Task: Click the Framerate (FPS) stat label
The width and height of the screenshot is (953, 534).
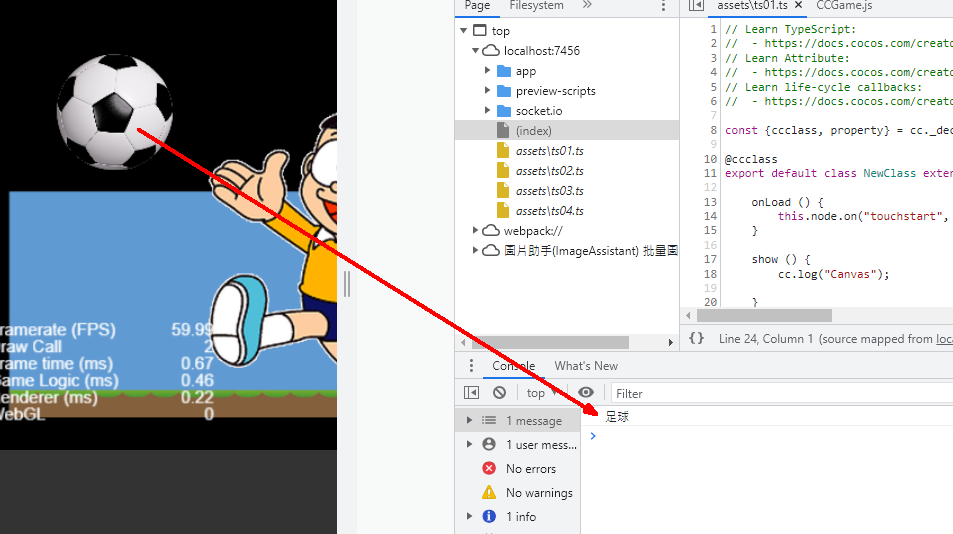Action: [x=58, y=330]
